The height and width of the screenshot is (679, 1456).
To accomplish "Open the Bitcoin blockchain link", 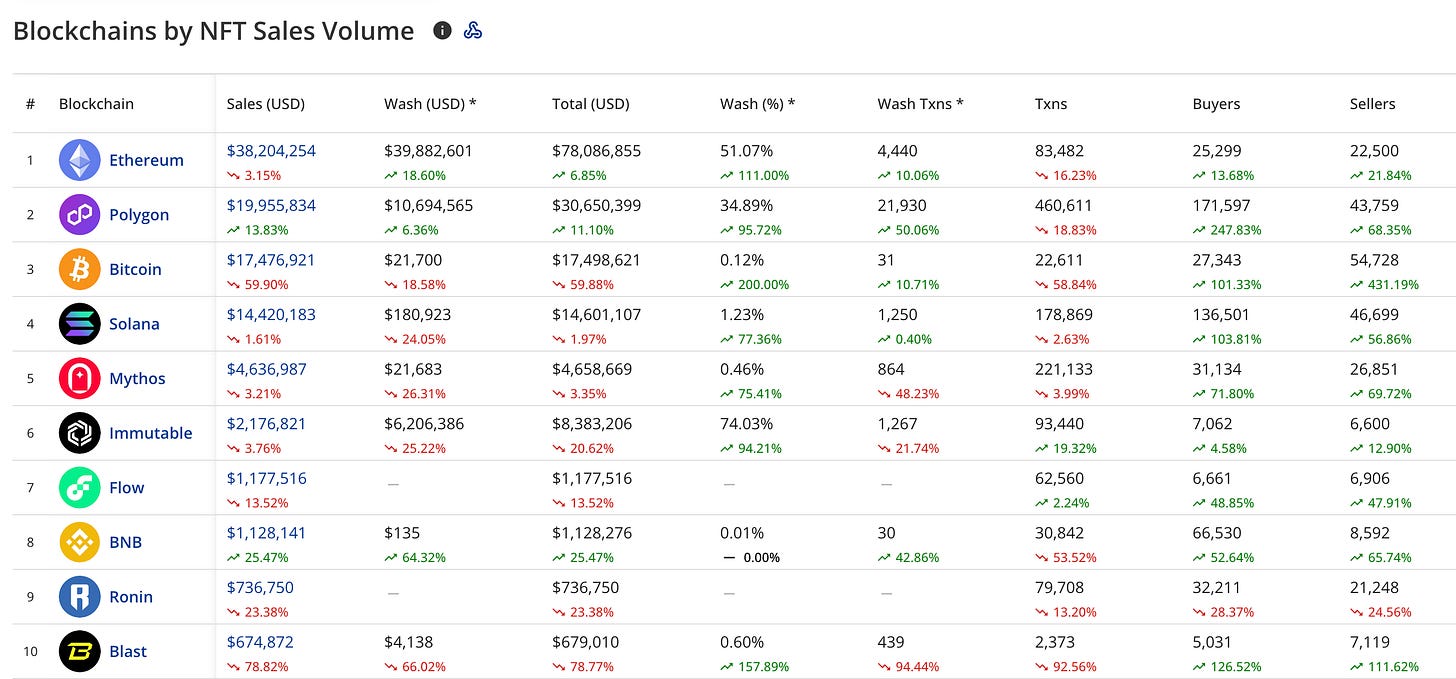I will (x=135, y=269).
